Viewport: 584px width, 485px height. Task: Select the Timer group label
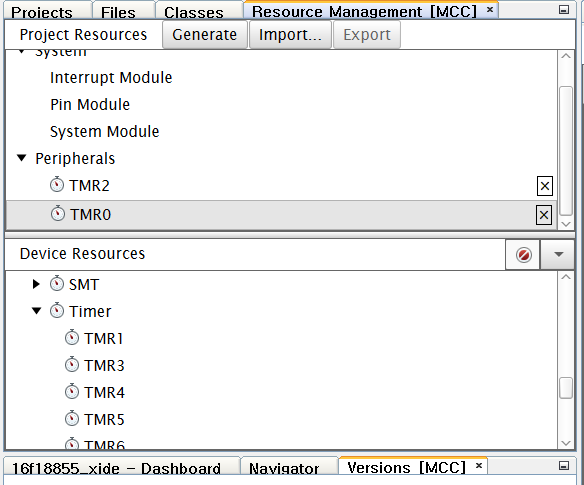[90, 311]
